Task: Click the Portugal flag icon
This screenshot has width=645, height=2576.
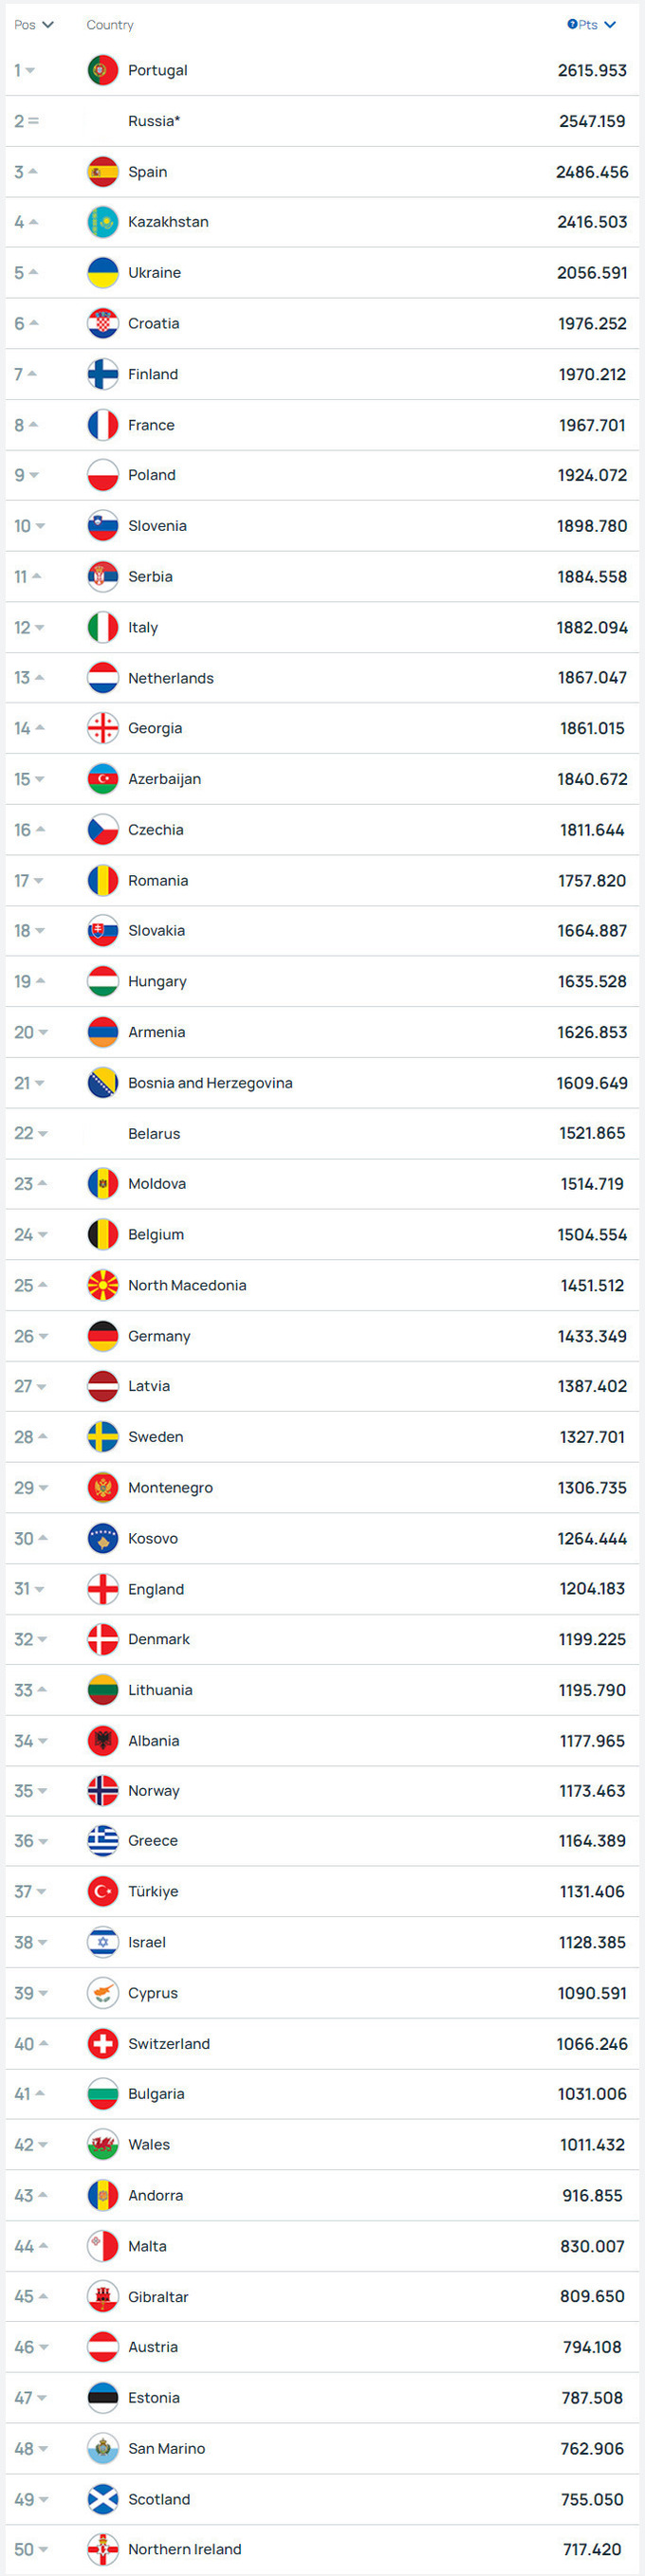Action: [x=103, y=70]
